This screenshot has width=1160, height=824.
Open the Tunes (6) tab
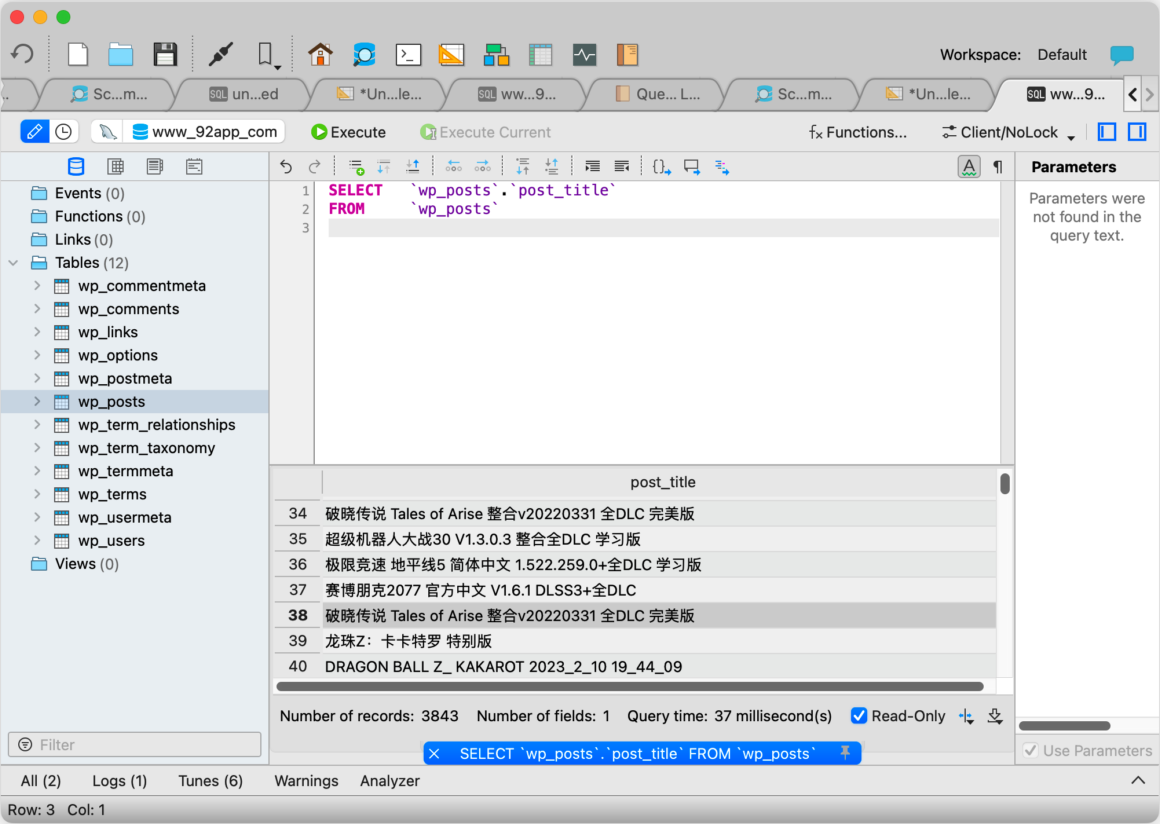point(210,780)
